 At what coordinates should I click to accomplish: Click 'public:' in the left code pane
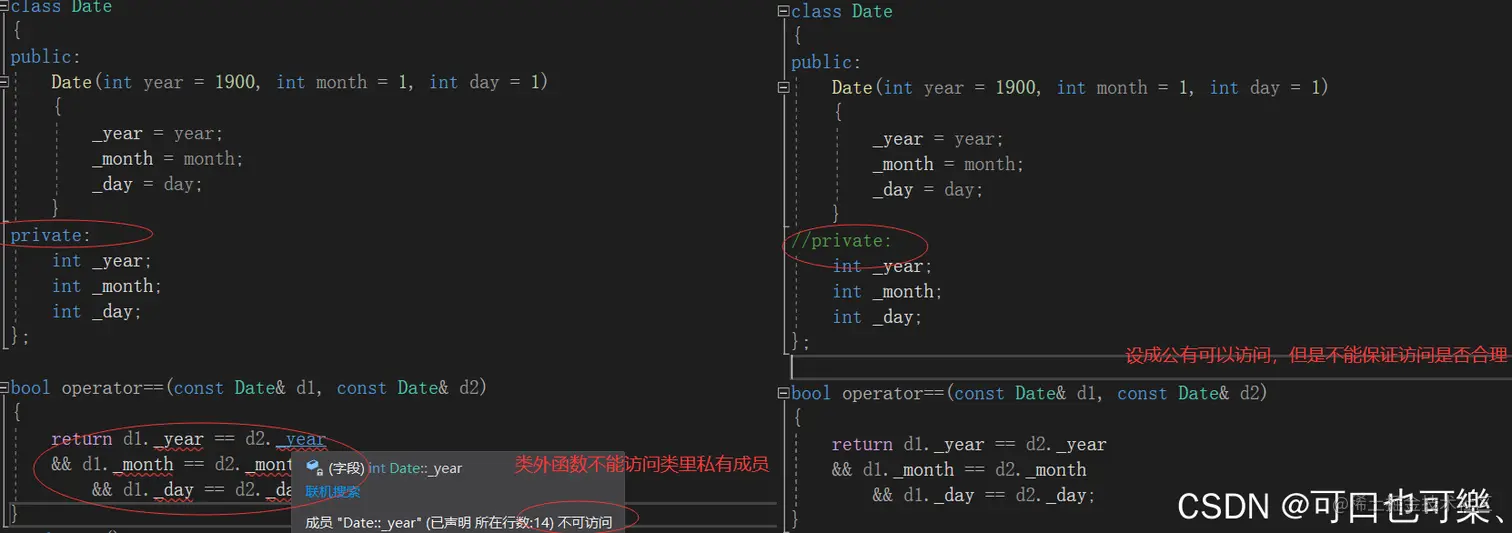click(x=45, y=57)
